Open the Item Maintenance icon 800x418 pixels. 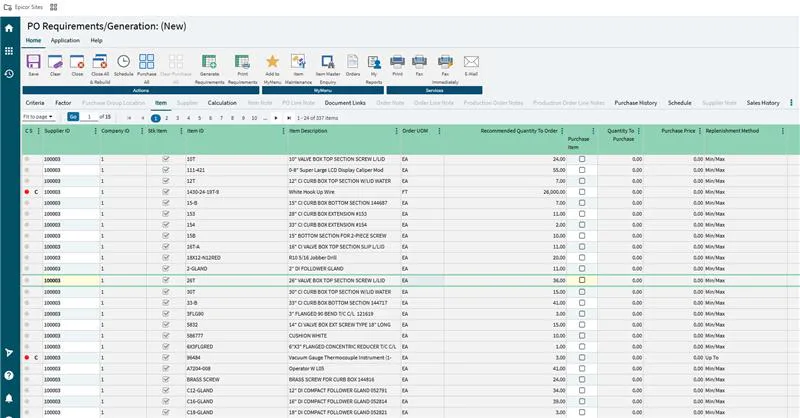coord(298,62)
